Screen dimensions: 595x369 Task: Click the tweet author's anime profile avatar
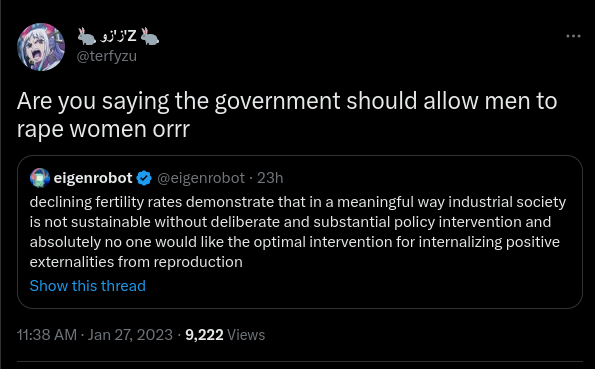[41, 47]
